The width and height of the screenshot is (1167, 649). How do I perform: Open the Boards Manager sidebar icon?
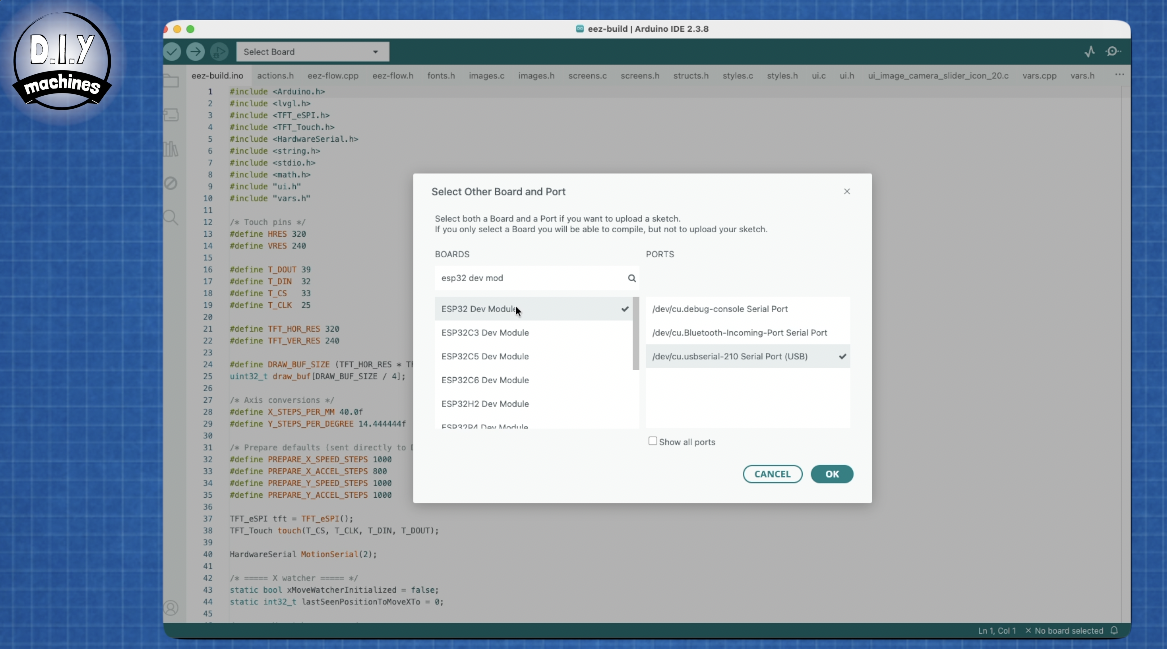[171, 115]
